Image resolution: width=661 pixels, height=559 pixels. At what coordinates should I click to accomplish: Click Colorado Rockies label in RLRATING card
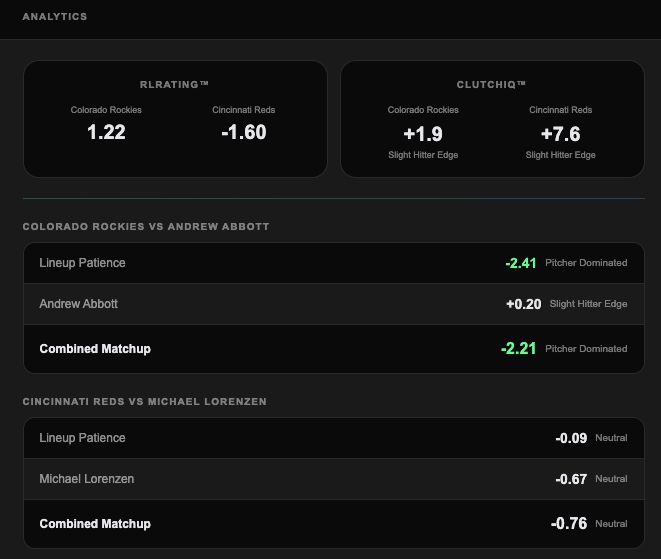[106, 110]
